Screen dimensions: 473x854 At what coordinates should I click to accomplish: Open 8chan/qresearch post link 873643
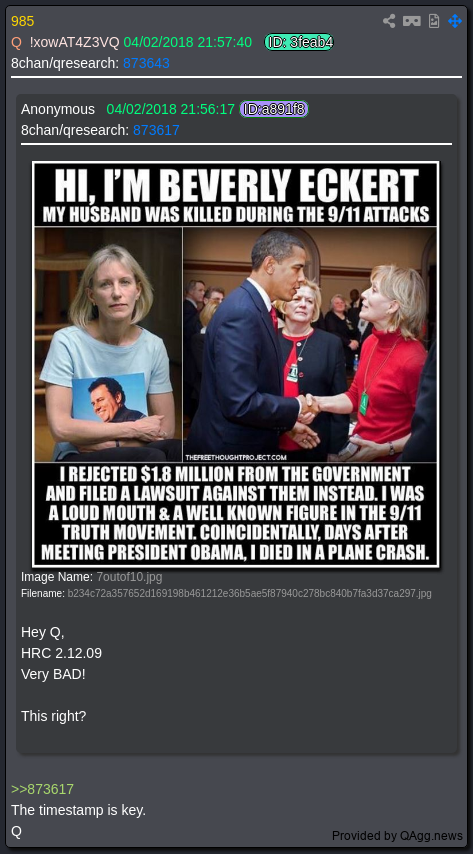click(x=146, y=64)
